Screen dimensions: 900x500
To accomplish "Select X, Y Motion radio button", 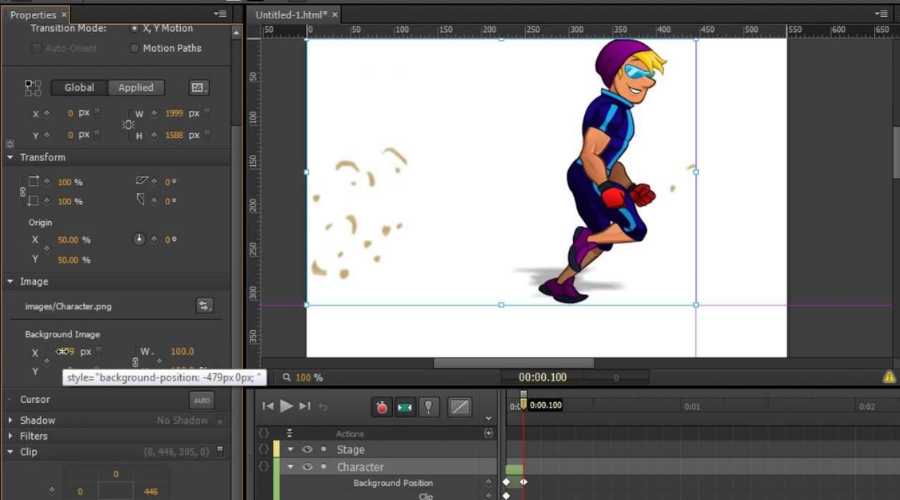I will click(x=134, y=28).
